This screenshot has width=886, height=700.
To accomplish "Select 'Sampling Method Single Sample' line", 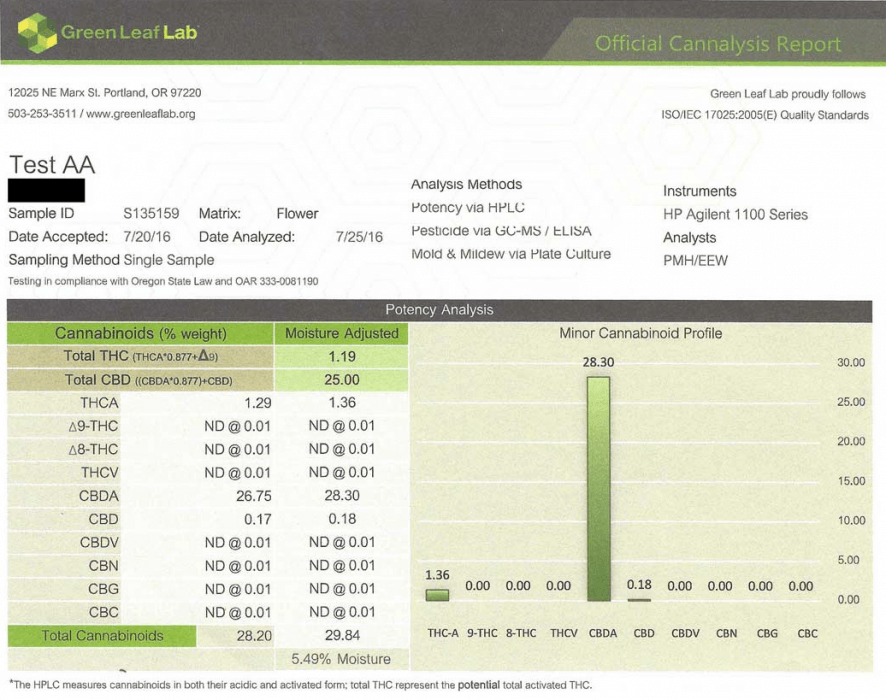I will pyautogui.click(x=111, y=260).
